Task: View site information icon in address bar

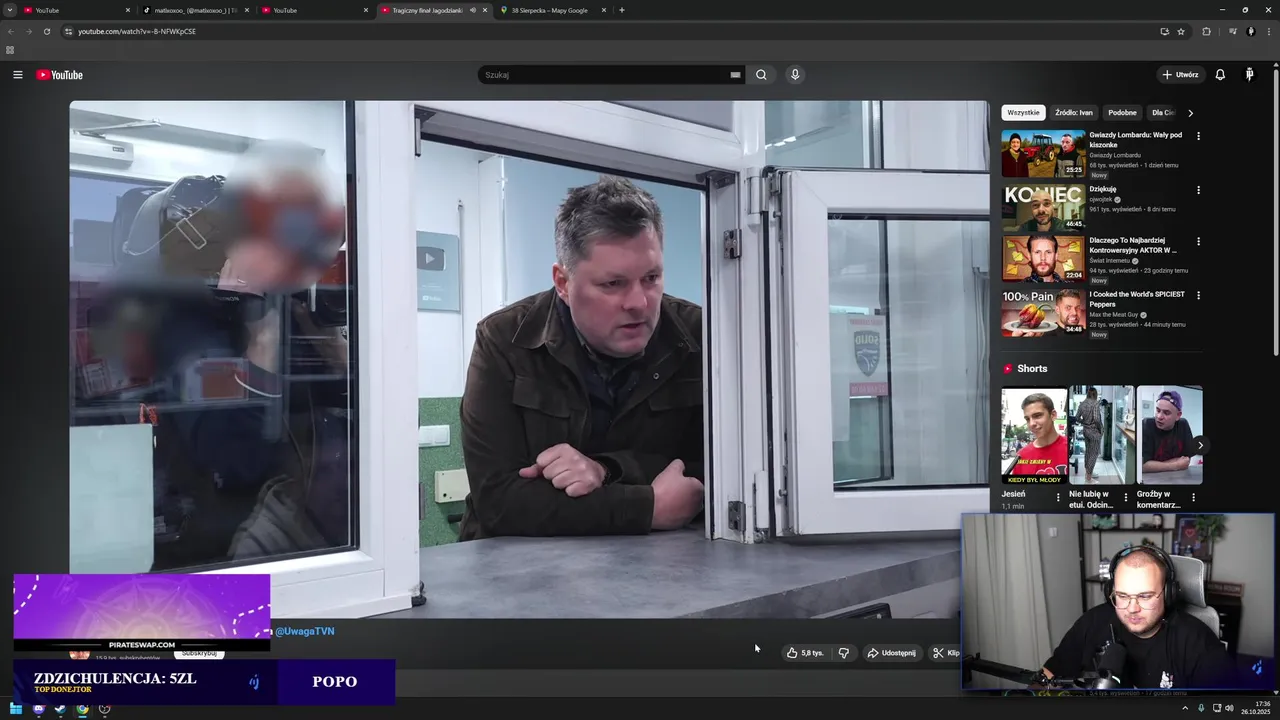Action: pos(68,31)
